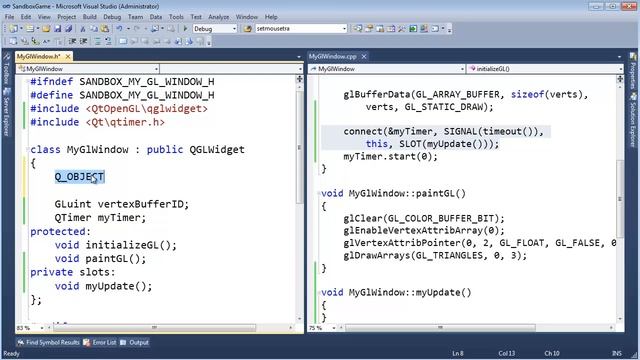This screenshot has height=360, width=640.
Task: Open the header pane zoom percentage dropdown
Action: click(x=42, y=328)
